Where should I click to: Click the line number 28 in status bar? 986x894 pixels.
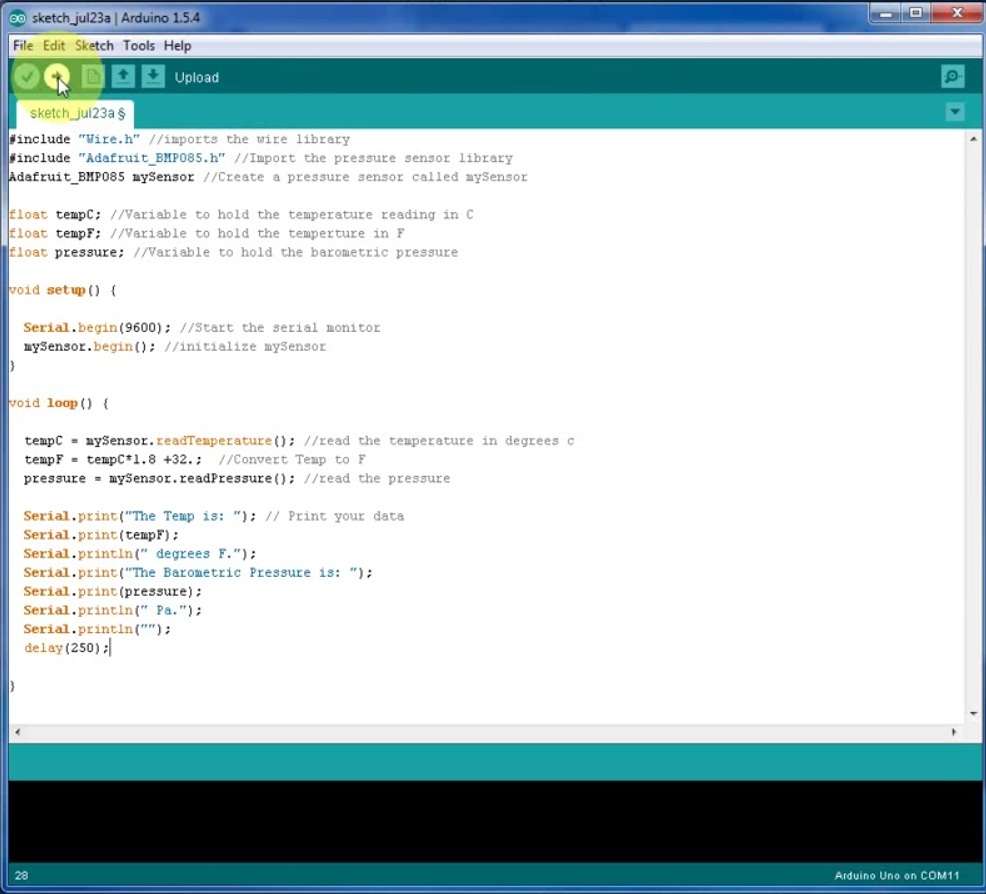tap(21, 875)
